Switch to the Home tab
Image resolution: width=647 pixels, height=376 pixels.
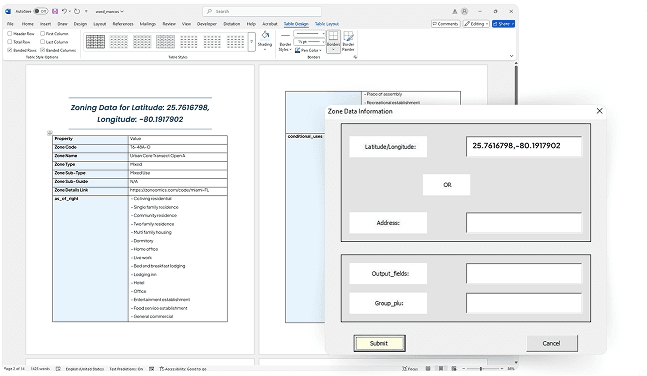pyautogui.click(x=28, y=24)
